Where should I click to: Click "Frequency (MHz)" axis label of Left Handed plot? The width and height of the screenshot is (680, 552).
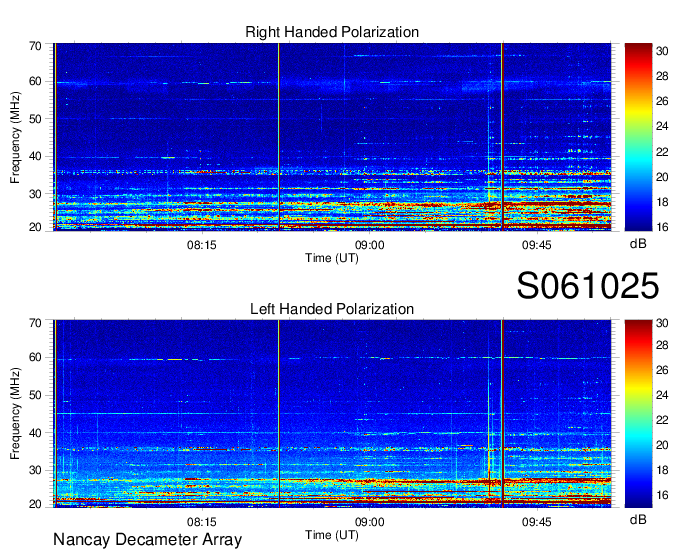pyautogui.click(x=15, y=414)
